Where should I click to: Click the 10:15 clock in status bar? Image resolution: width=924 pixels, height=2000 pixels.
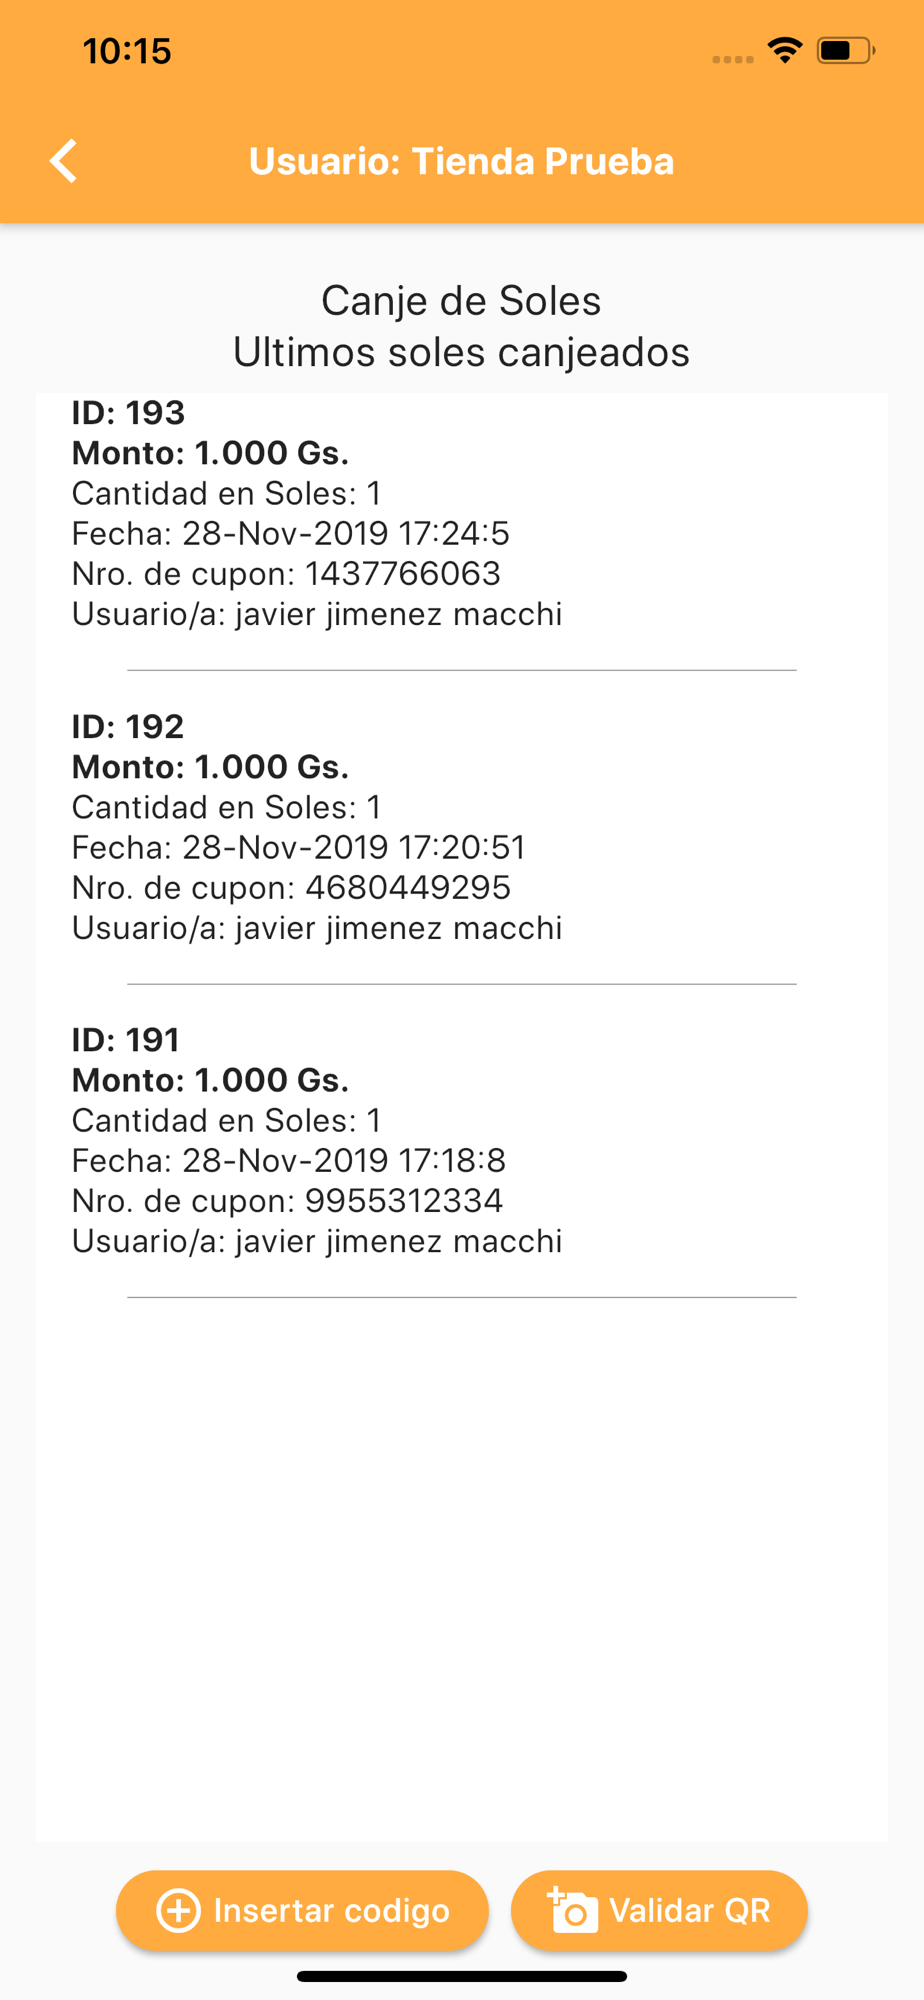pos(127,51)
